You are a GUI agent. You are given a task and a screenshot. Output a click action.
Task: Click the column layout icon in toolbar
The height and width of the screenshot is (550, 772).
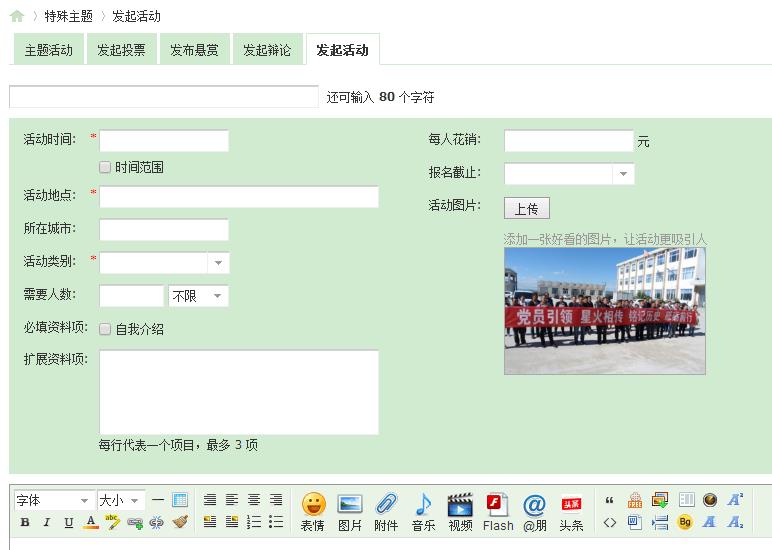[686, 500]
